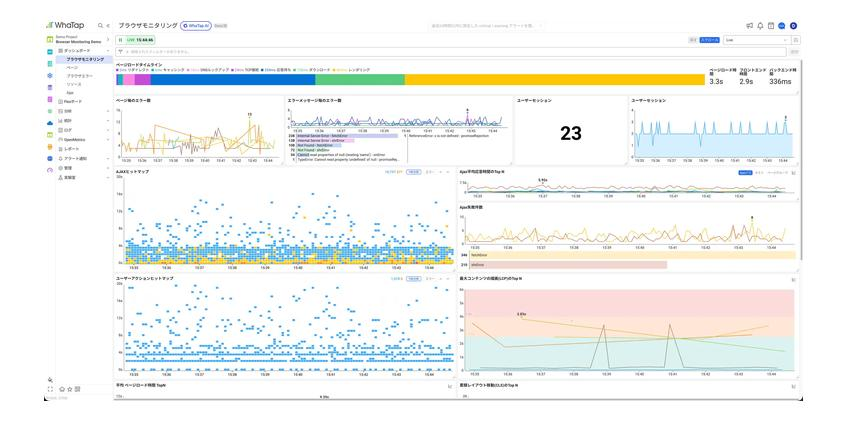Collapse the sidebar with the double-chevron icon
Viewport: 847px width, 423px height.
tap(107, 25)
